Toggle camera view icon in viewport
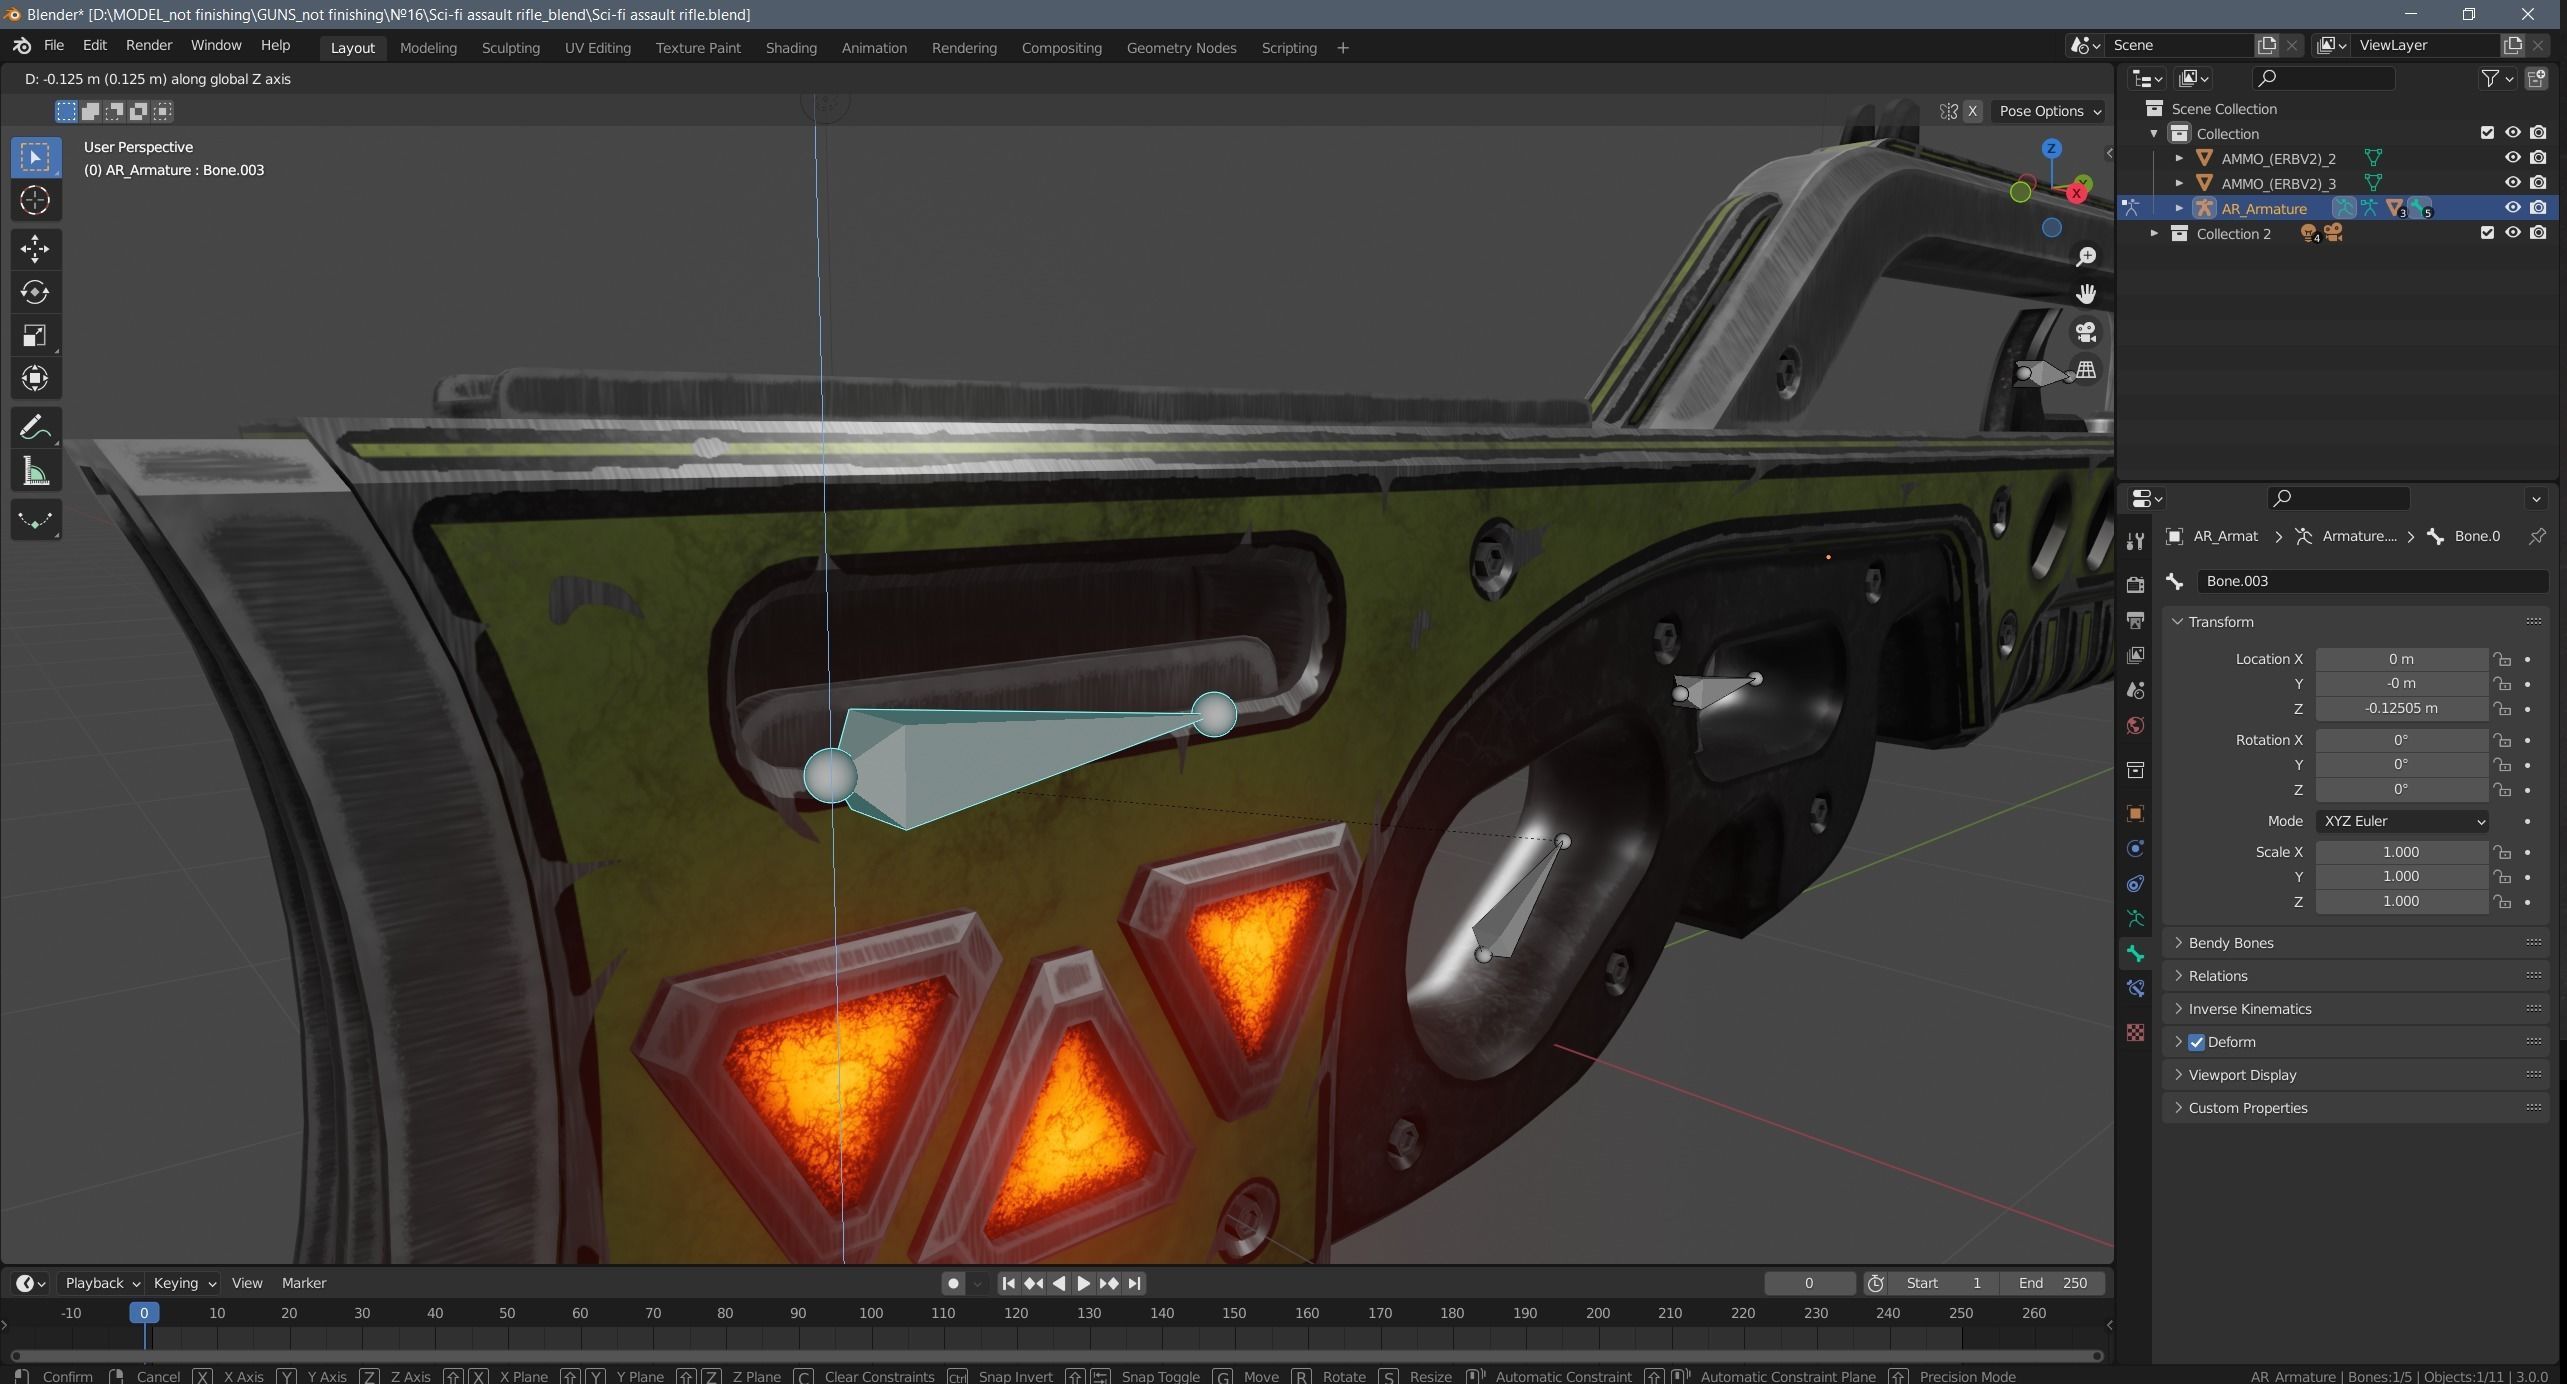This screenshot has height=1384, width=2567. coord(2086,332)
